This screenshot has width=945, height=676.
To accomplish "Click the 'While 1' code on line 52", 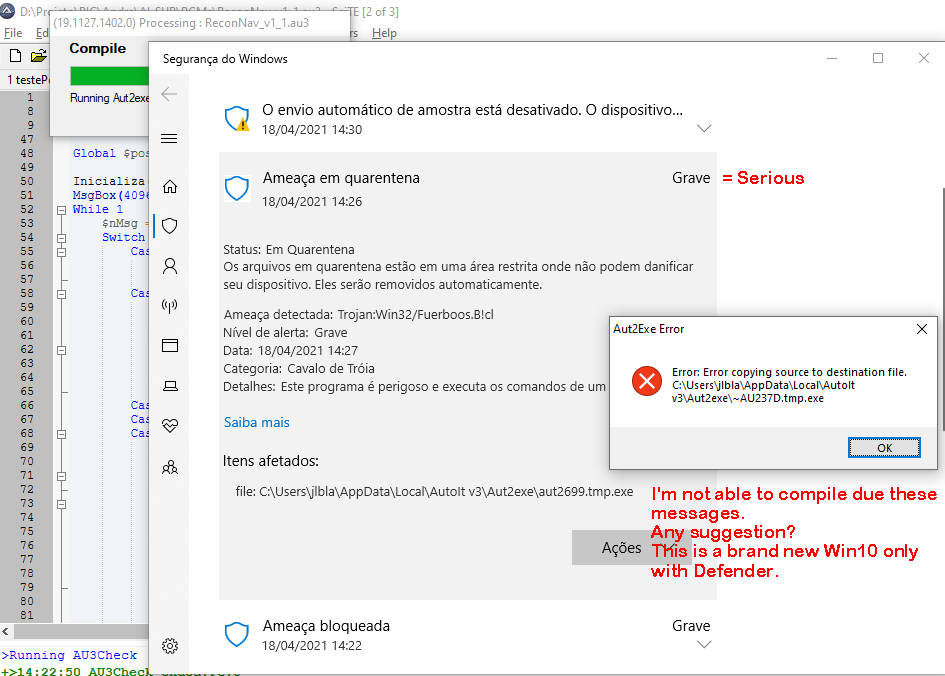I will pyautogui.click(x=98, y=210).
